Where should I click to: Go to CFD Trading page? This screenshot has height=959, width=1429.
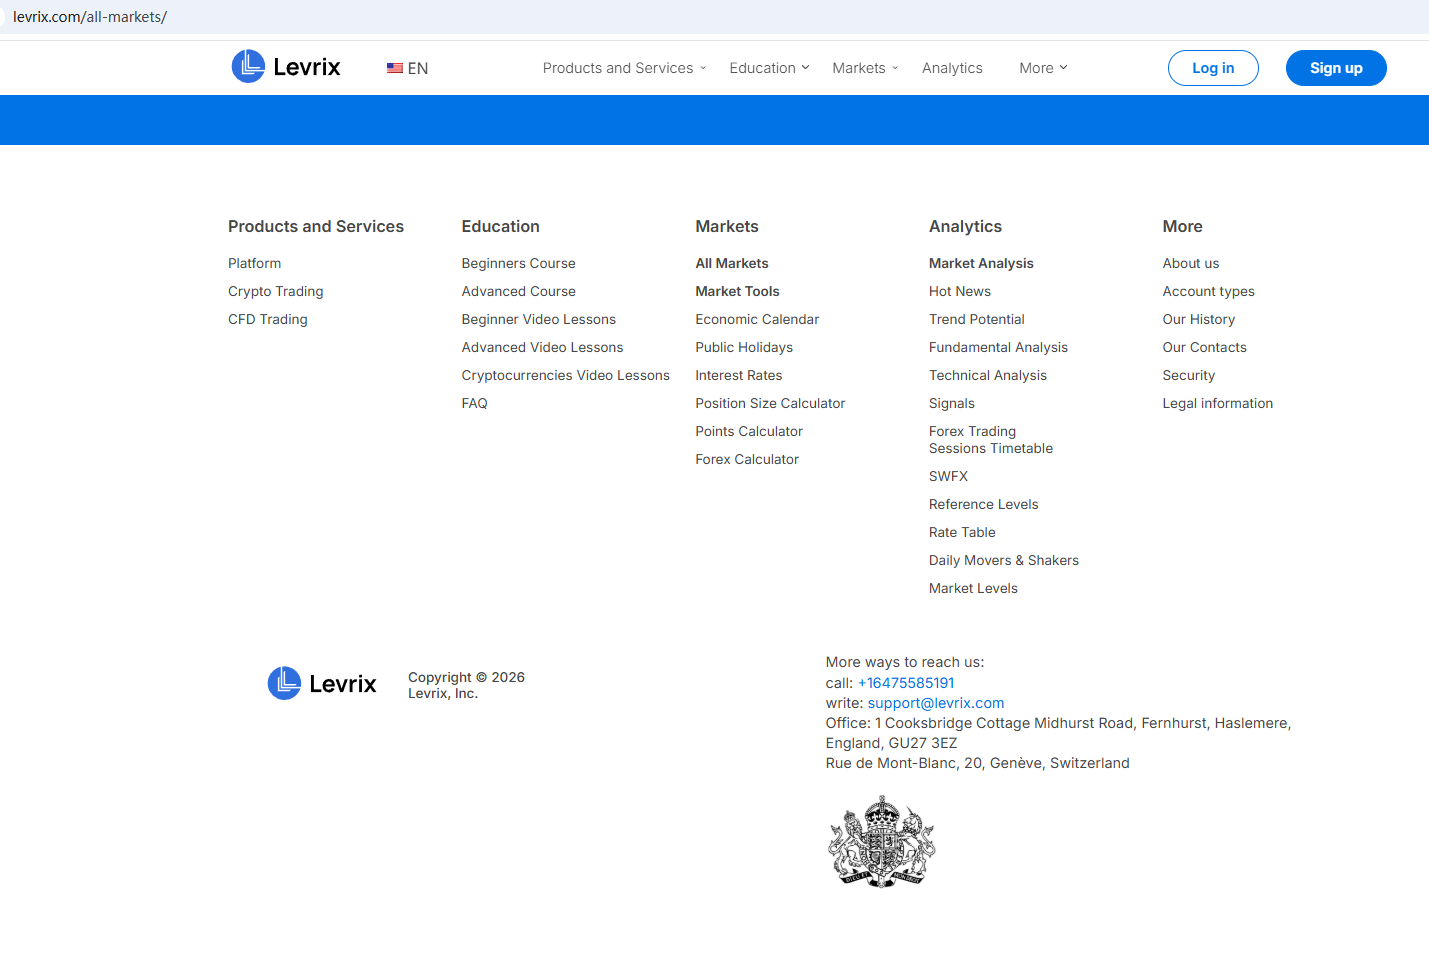[x=268, y=319]
